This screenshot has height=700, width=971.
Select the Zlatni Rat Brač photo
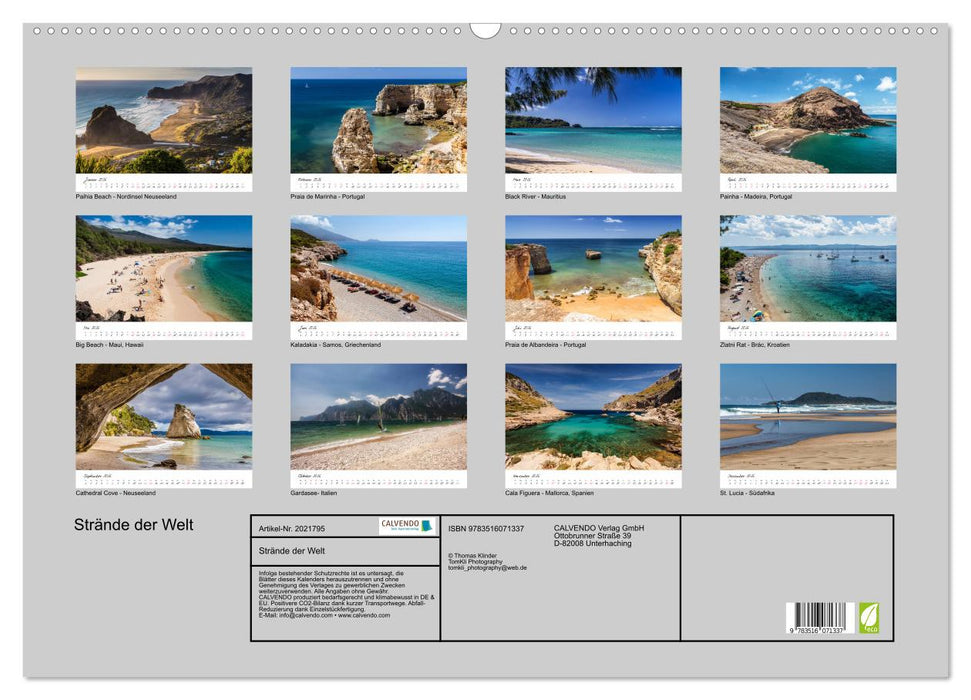tap(808, 269)
